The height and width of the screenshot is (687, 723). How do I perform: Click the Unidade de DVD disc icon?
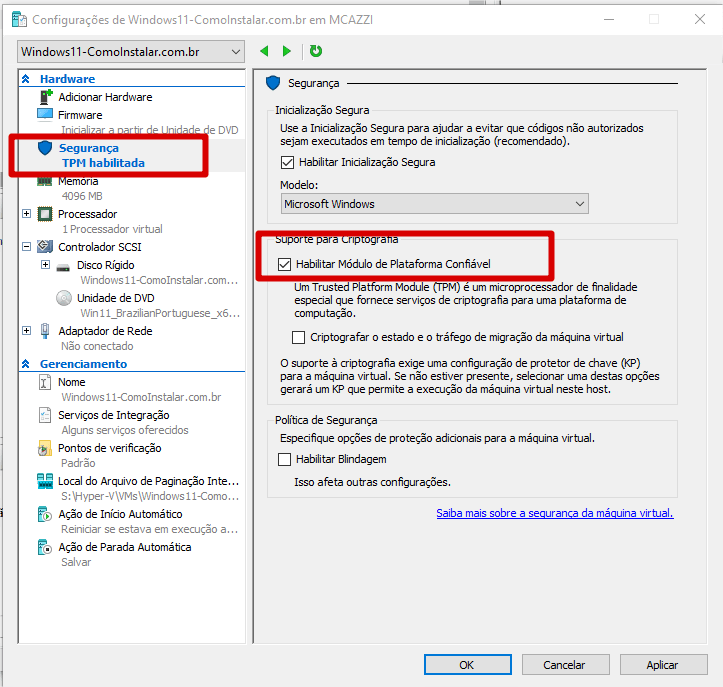pyautogui.click(x=64, y=298)
